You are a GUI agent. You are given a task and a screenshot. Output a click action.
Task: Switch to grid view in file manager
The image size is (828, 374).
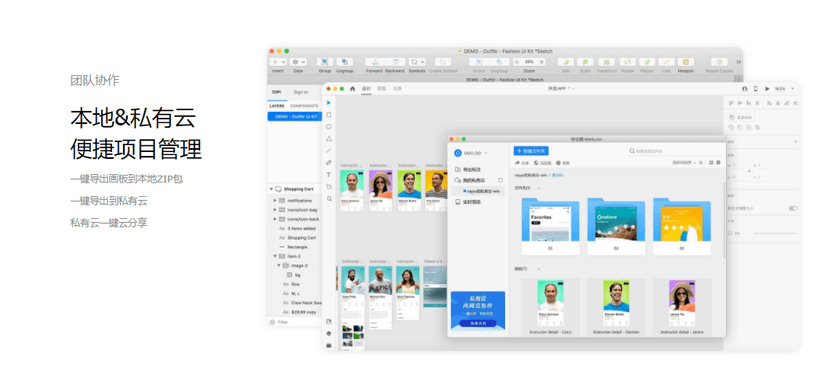(x=711, y=163)
